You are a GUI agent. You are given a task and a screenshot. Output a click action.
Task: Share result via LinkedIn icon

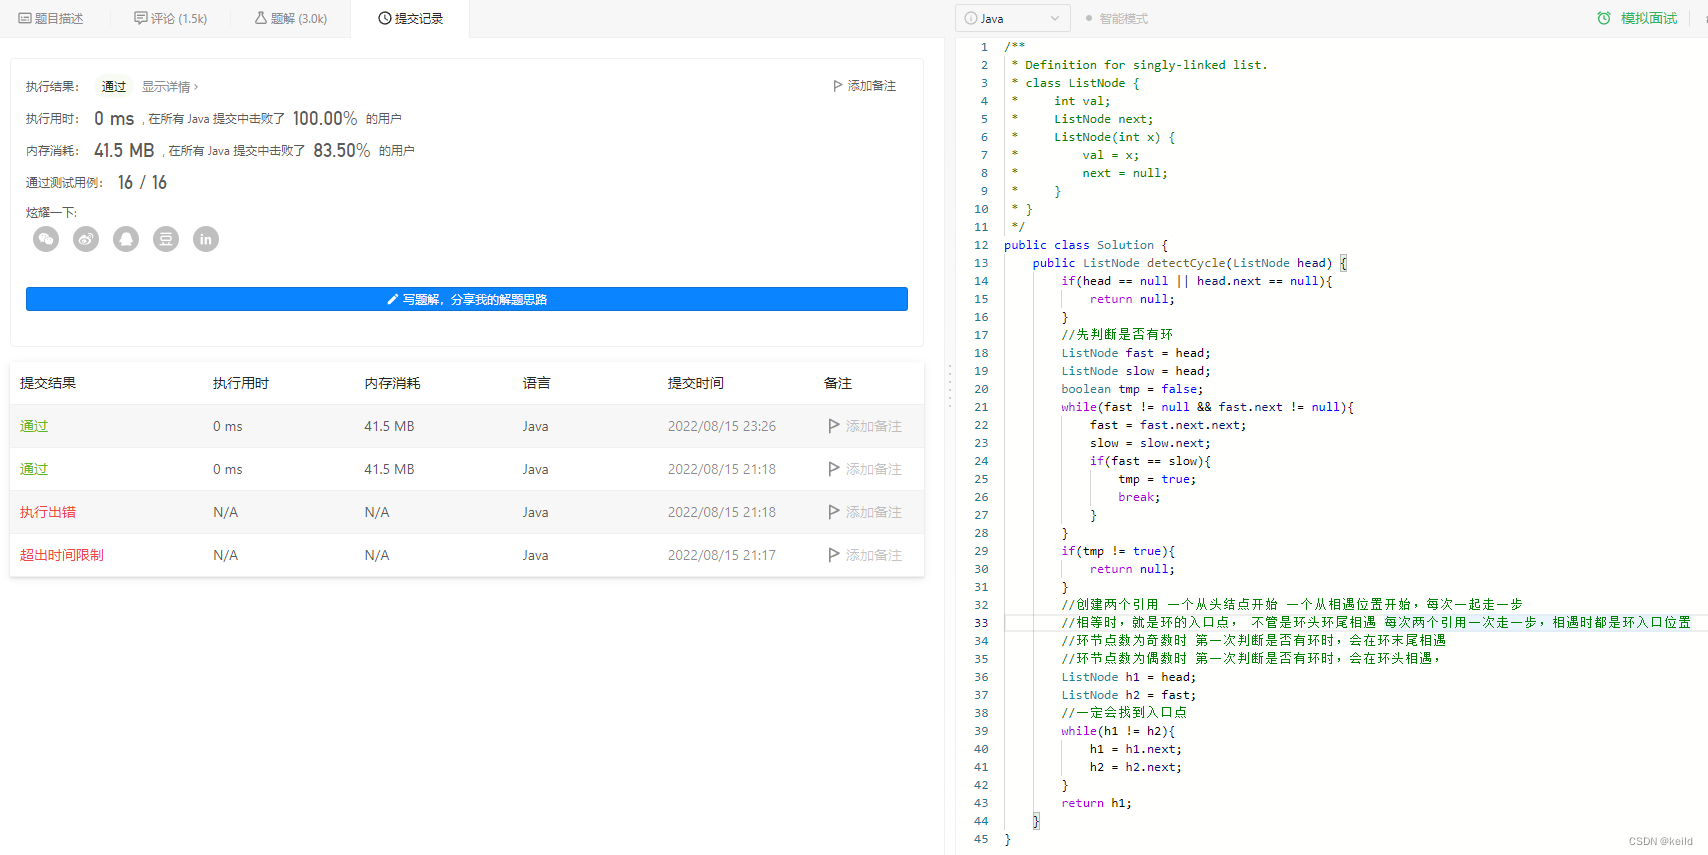pos(206,239)
